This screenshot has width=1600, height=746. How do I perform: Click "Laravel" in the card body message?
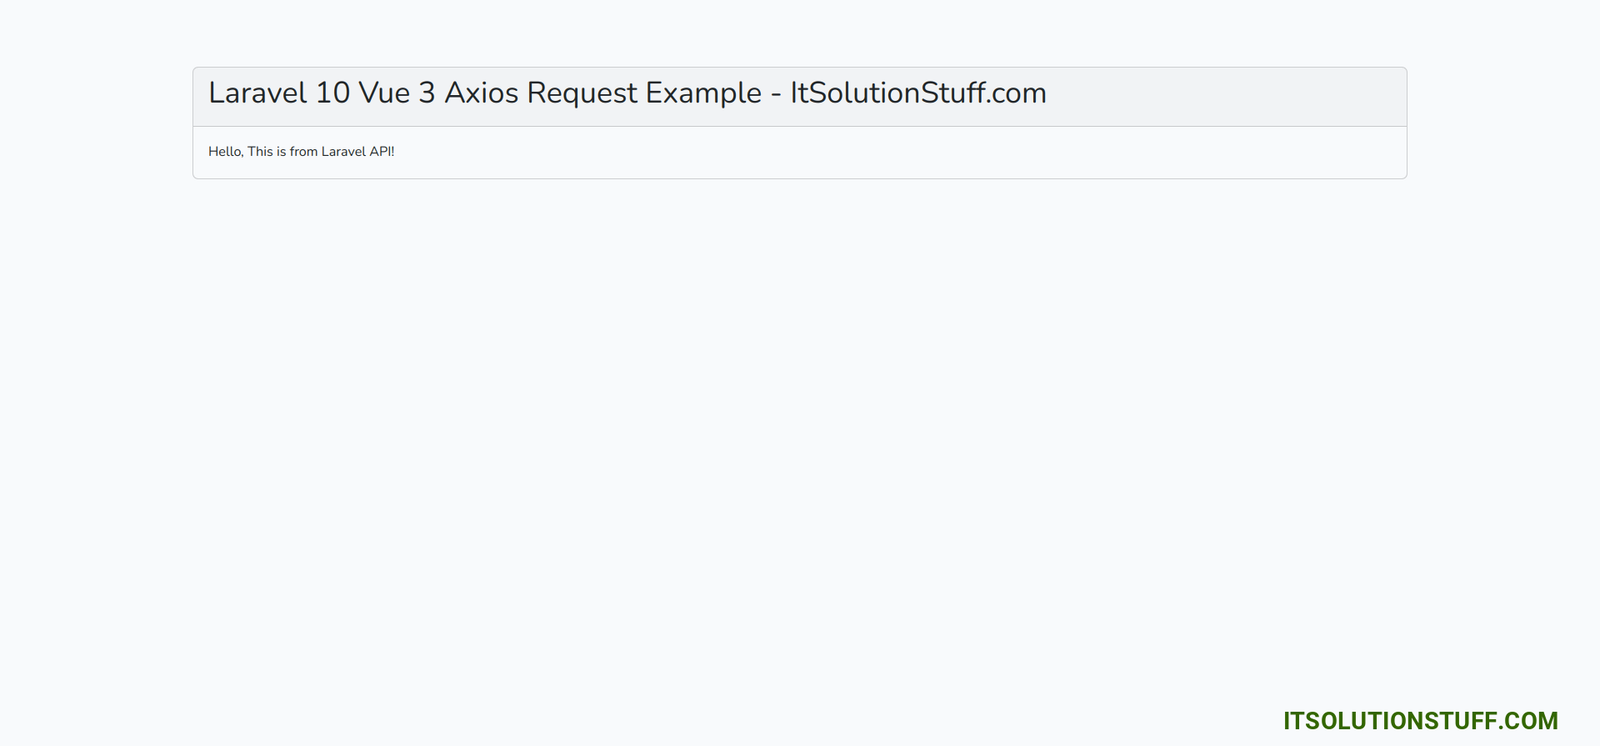pyautogui.click(x=343, y=152)
